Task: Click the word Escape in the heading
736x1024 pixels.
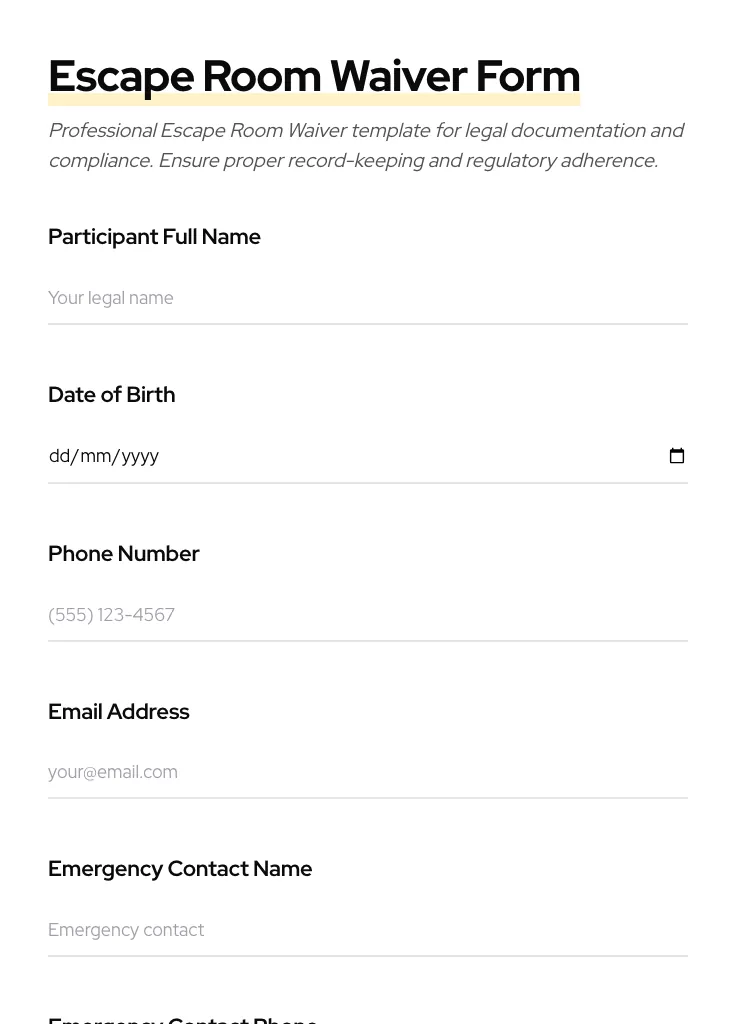Action: point(120,76)
